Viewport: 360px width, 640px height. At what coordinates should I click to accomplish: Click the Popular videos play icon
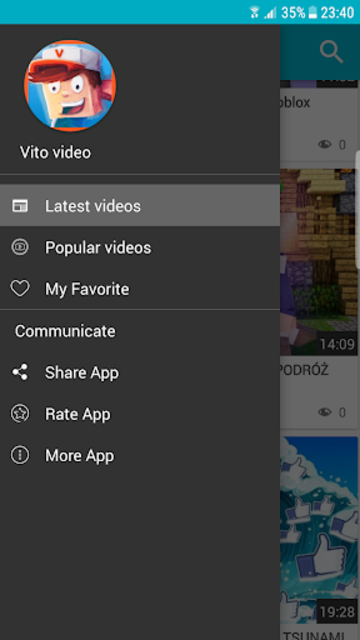20,247
